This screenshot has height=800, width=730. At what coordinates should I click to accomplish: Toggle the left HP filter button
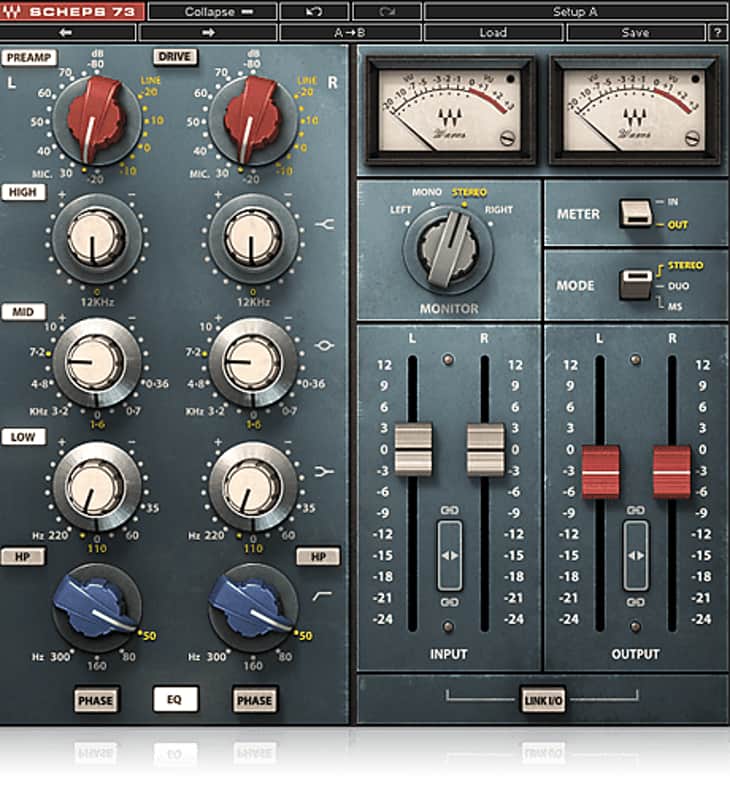22,556
